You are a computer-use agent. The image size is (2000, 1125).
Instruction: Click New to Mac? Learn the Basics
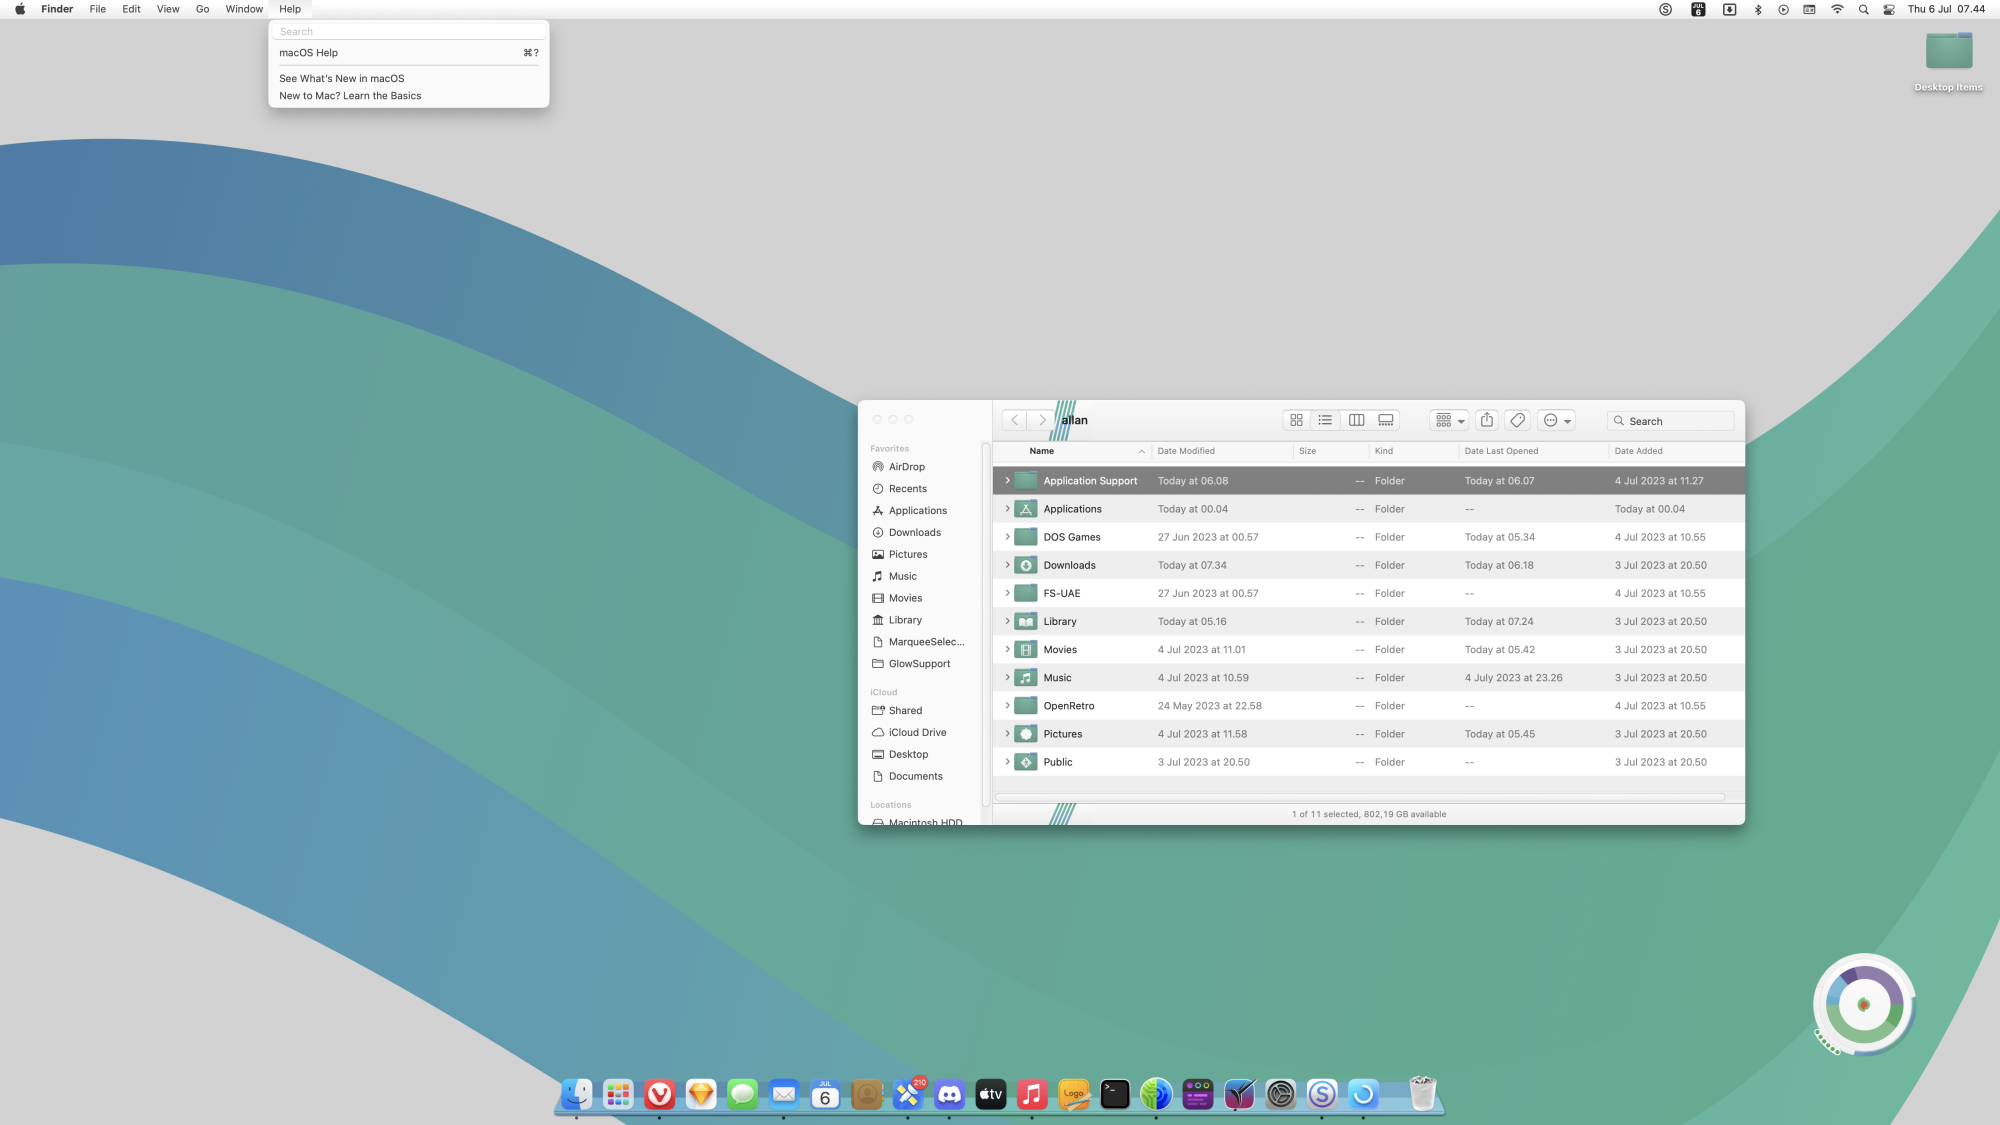pyautogui.click(x=350, y=96)
